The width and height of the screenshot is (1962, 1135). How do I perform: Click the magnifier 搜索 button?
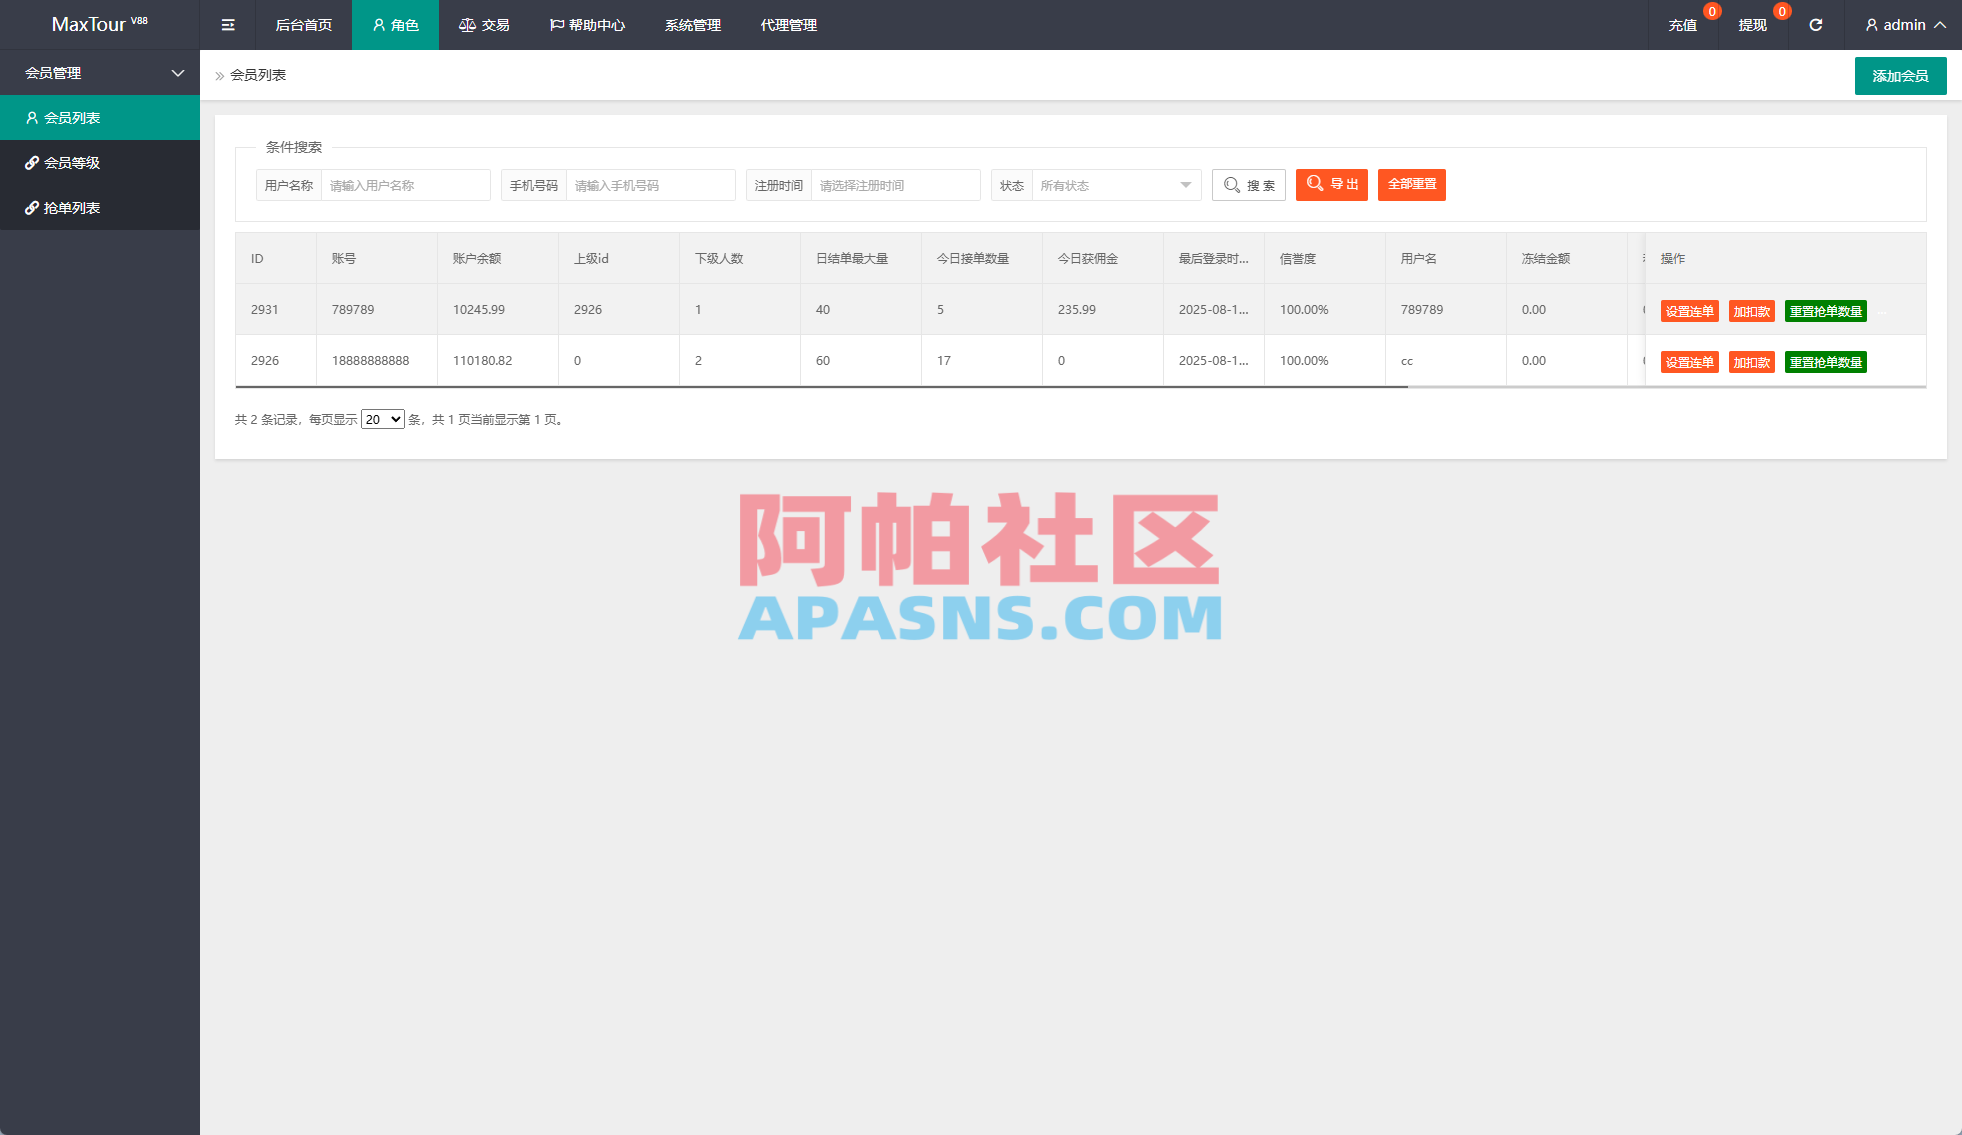point(1248,185)
